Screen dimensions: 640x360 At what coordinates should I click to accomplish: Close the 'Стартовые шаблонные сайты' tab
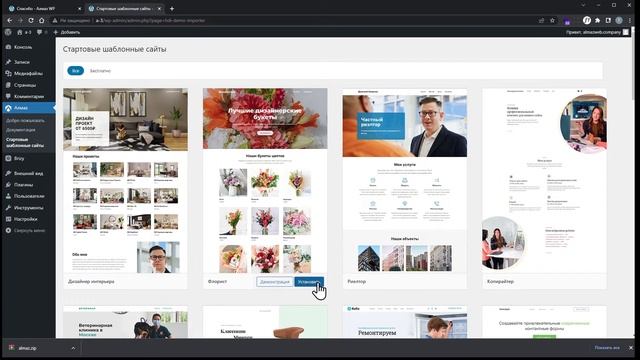click(159, 8)
